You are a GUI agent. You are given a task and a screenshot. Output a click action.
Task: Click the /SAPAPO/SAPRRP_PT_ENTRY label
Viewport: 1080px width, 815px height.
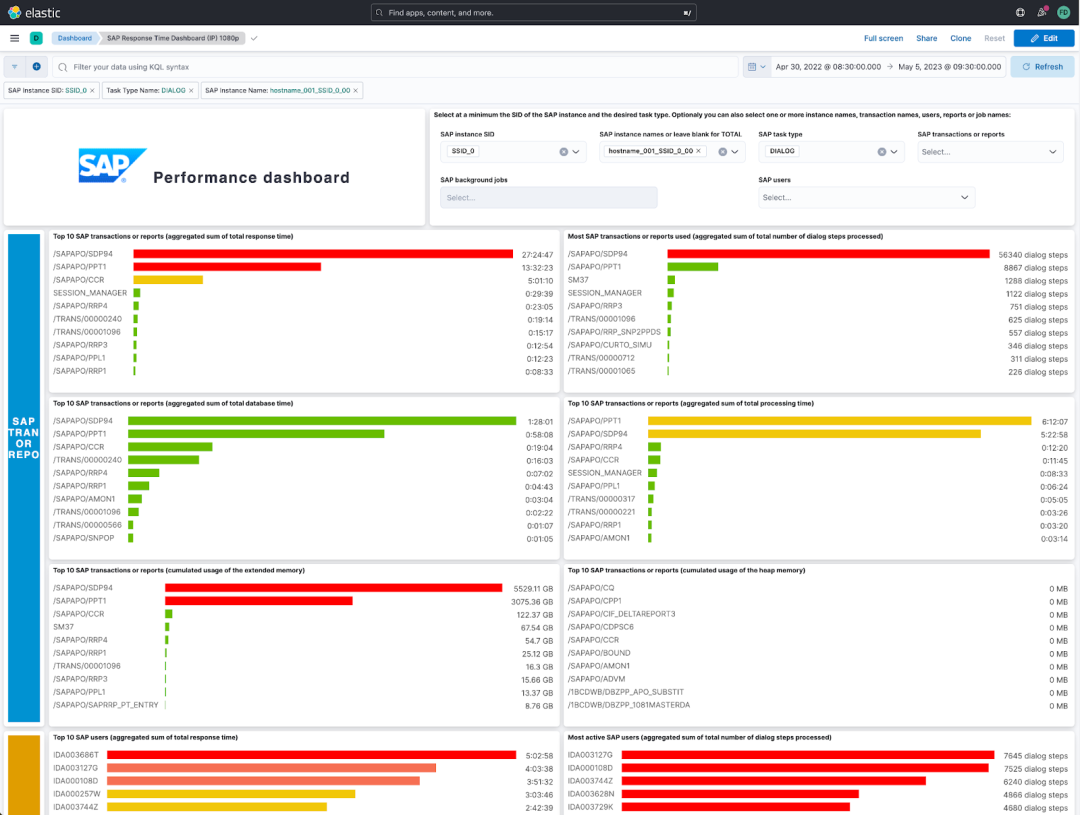[106, 705]
